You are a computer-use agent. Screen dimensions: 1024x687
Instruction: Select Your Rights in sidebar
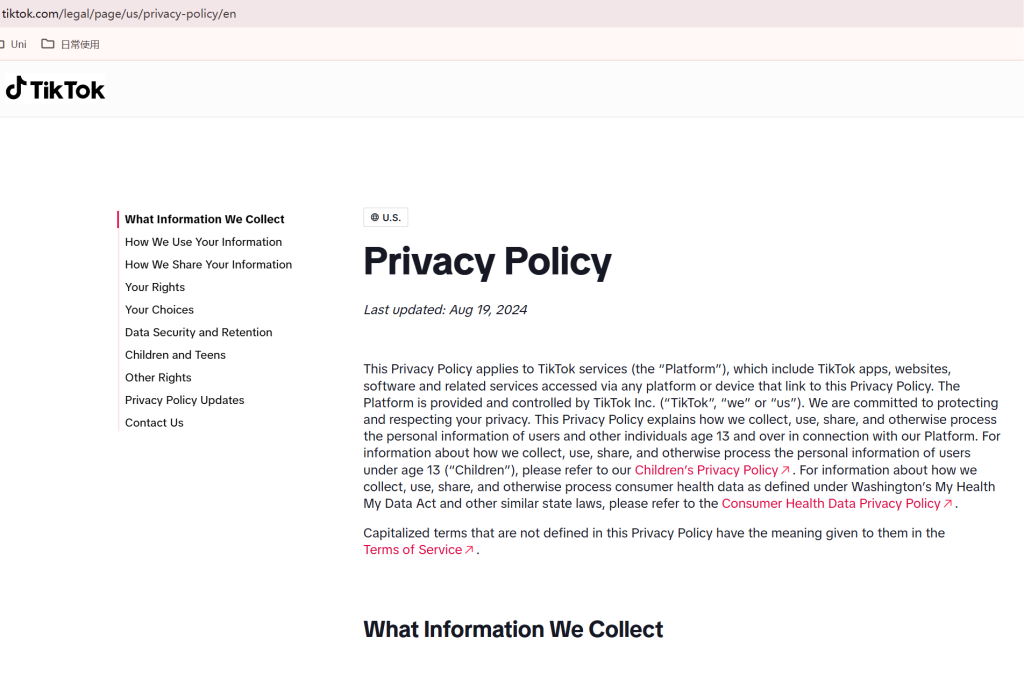coord(155,287)
